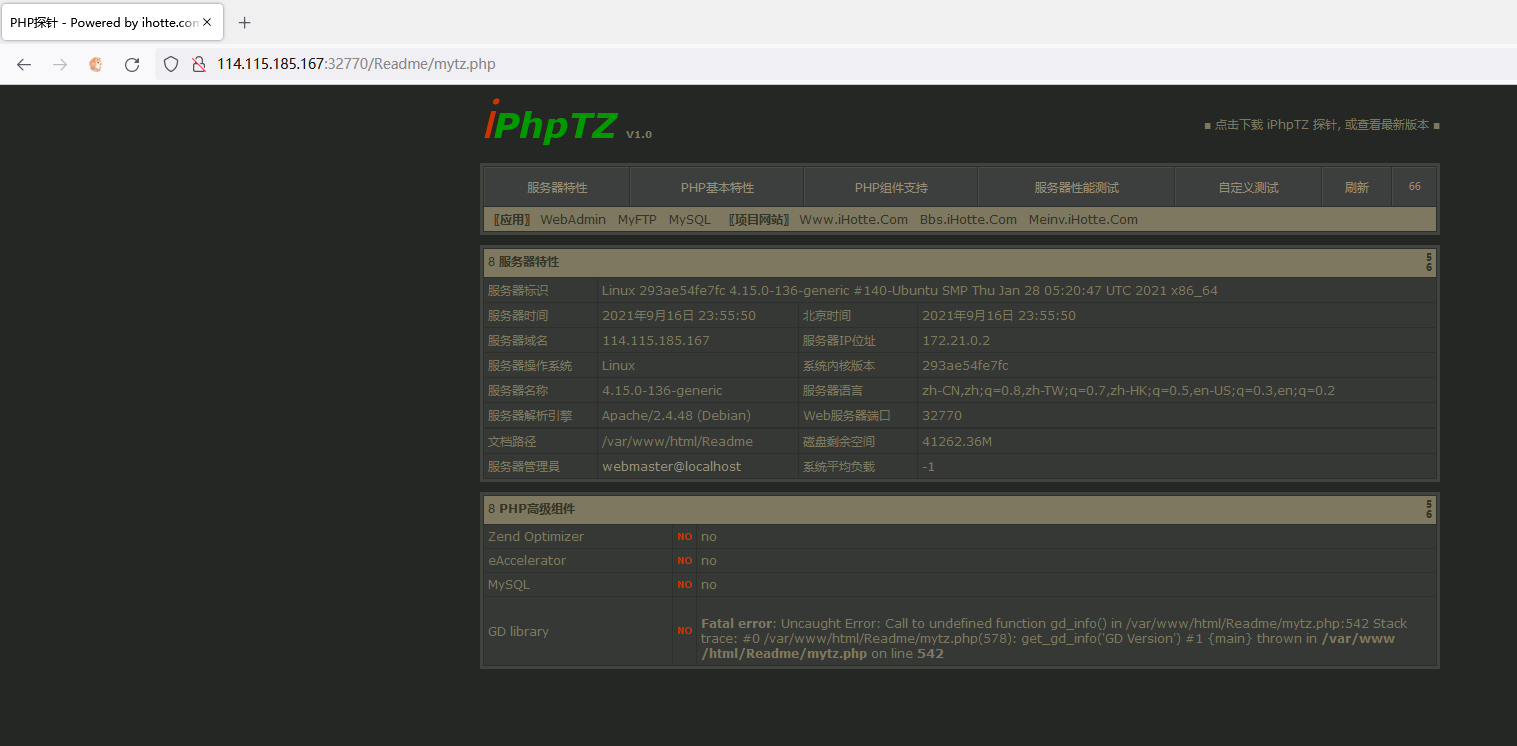Open the WebAdmin application link
The image size is (1517, 746).
point(573,220)
